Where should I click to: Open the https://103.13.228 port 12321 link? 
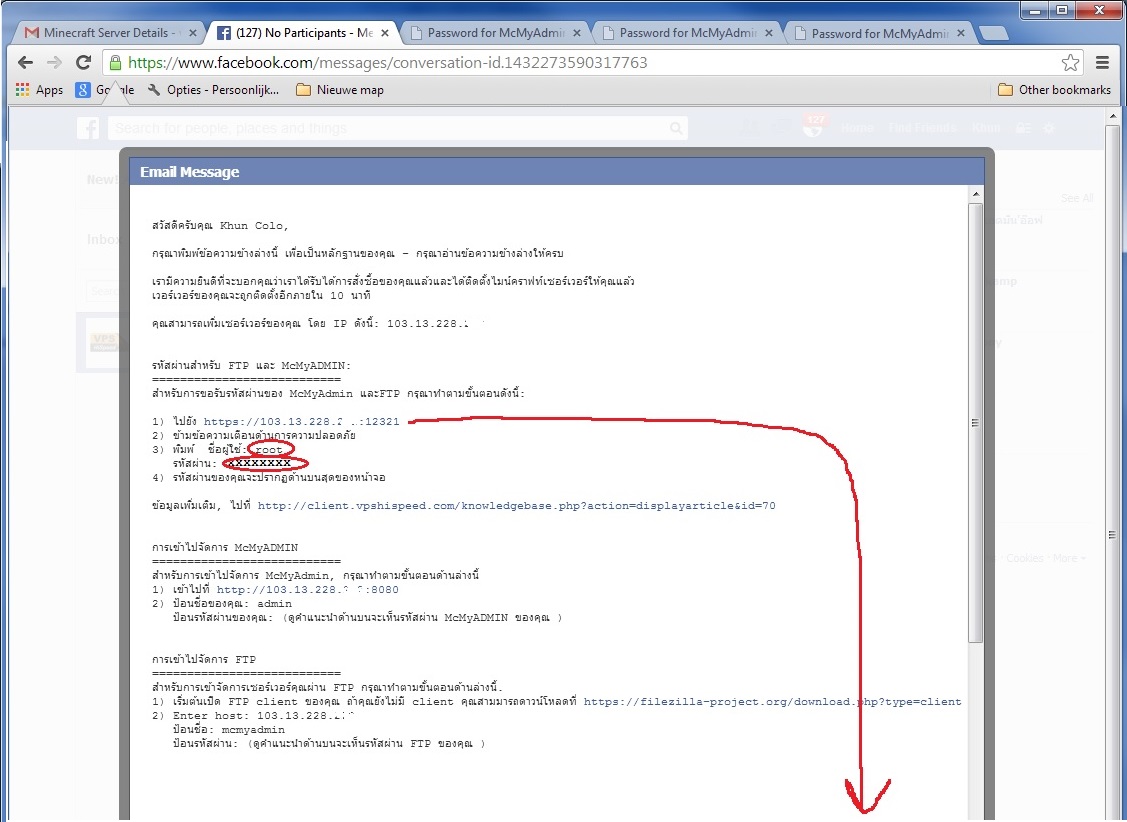pos(301,422)
